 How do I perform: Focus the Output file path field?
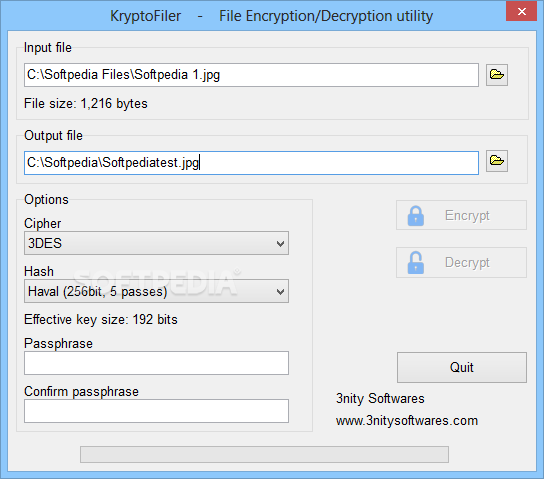[x=251, y=163]
